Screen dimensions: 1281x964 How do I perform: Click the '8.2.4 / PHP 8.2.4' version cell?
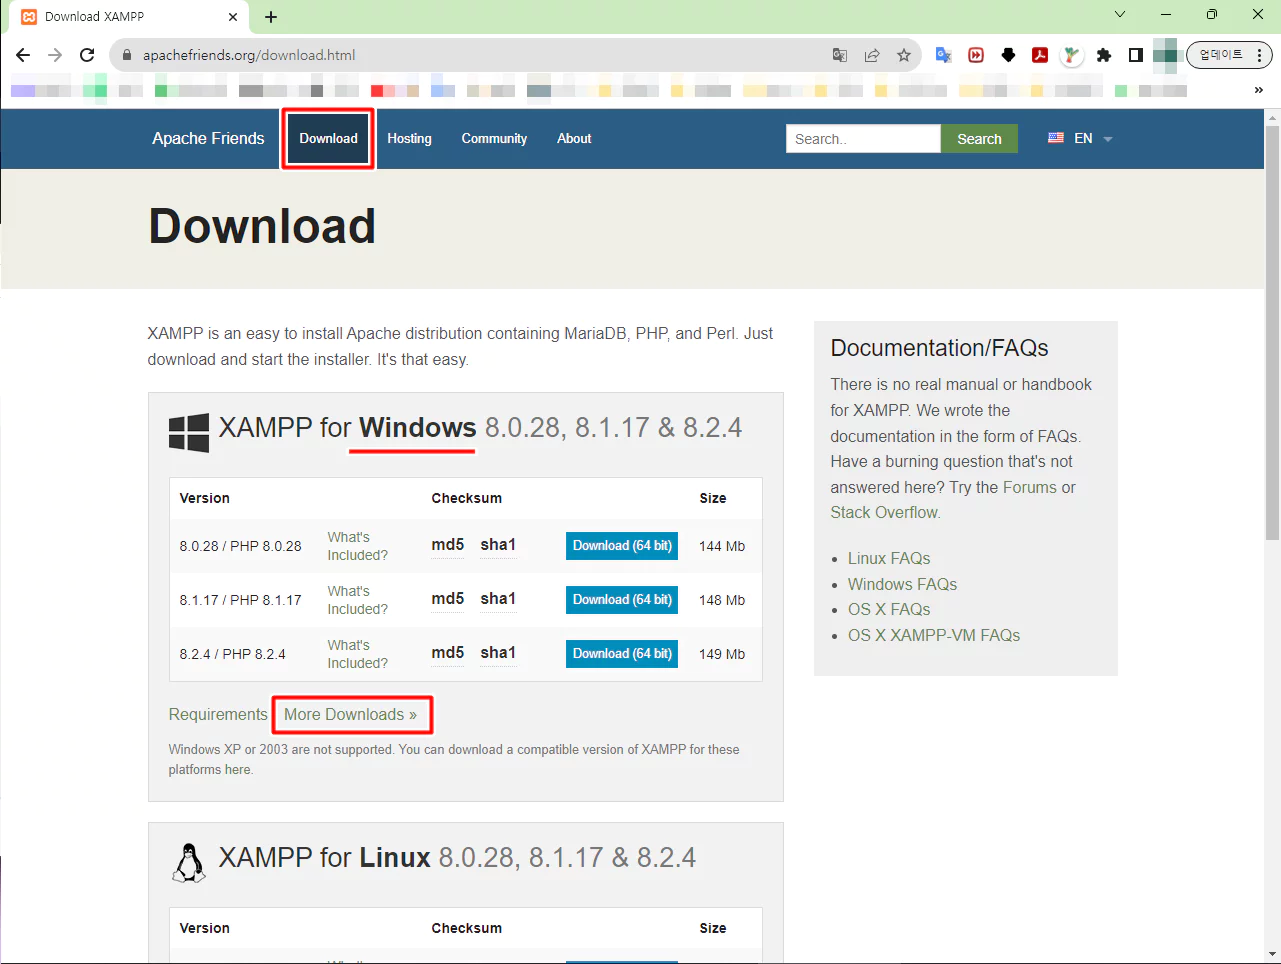(232, 654)
